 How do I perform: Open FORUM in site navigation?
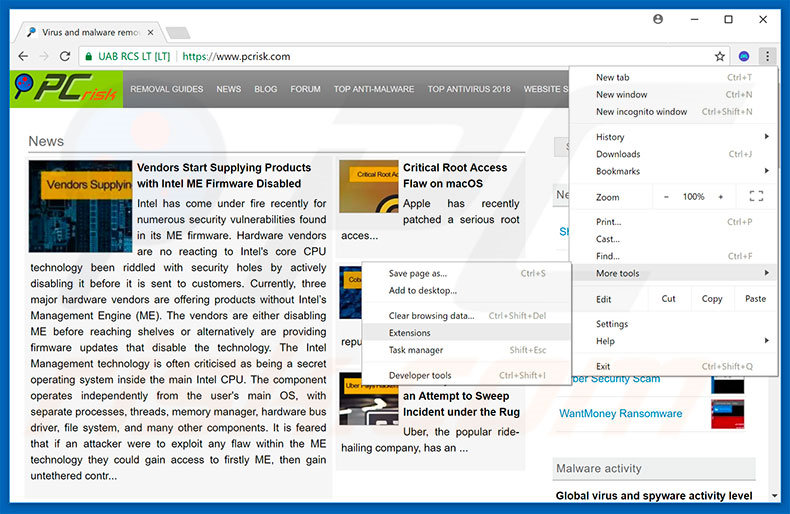click(305, 89)
